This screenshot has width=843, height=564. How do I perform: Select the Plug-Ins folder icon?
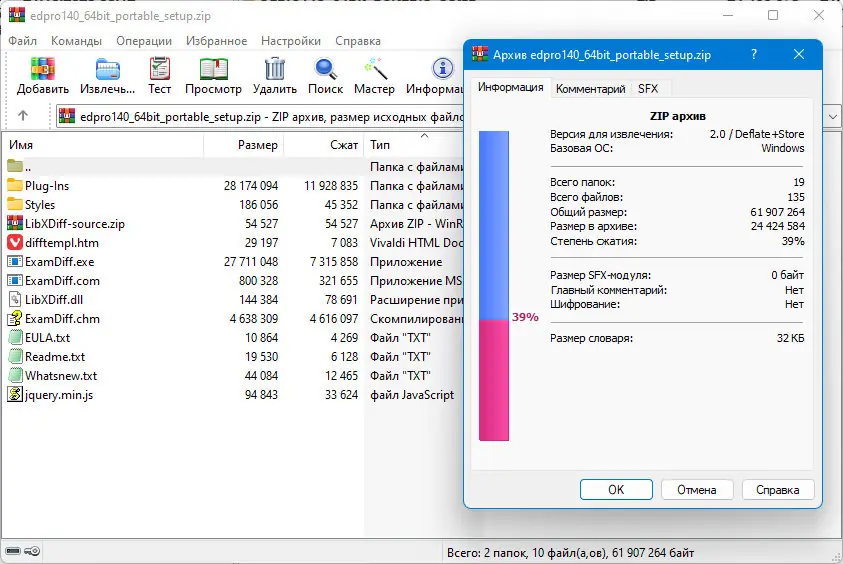click(15, 185)
